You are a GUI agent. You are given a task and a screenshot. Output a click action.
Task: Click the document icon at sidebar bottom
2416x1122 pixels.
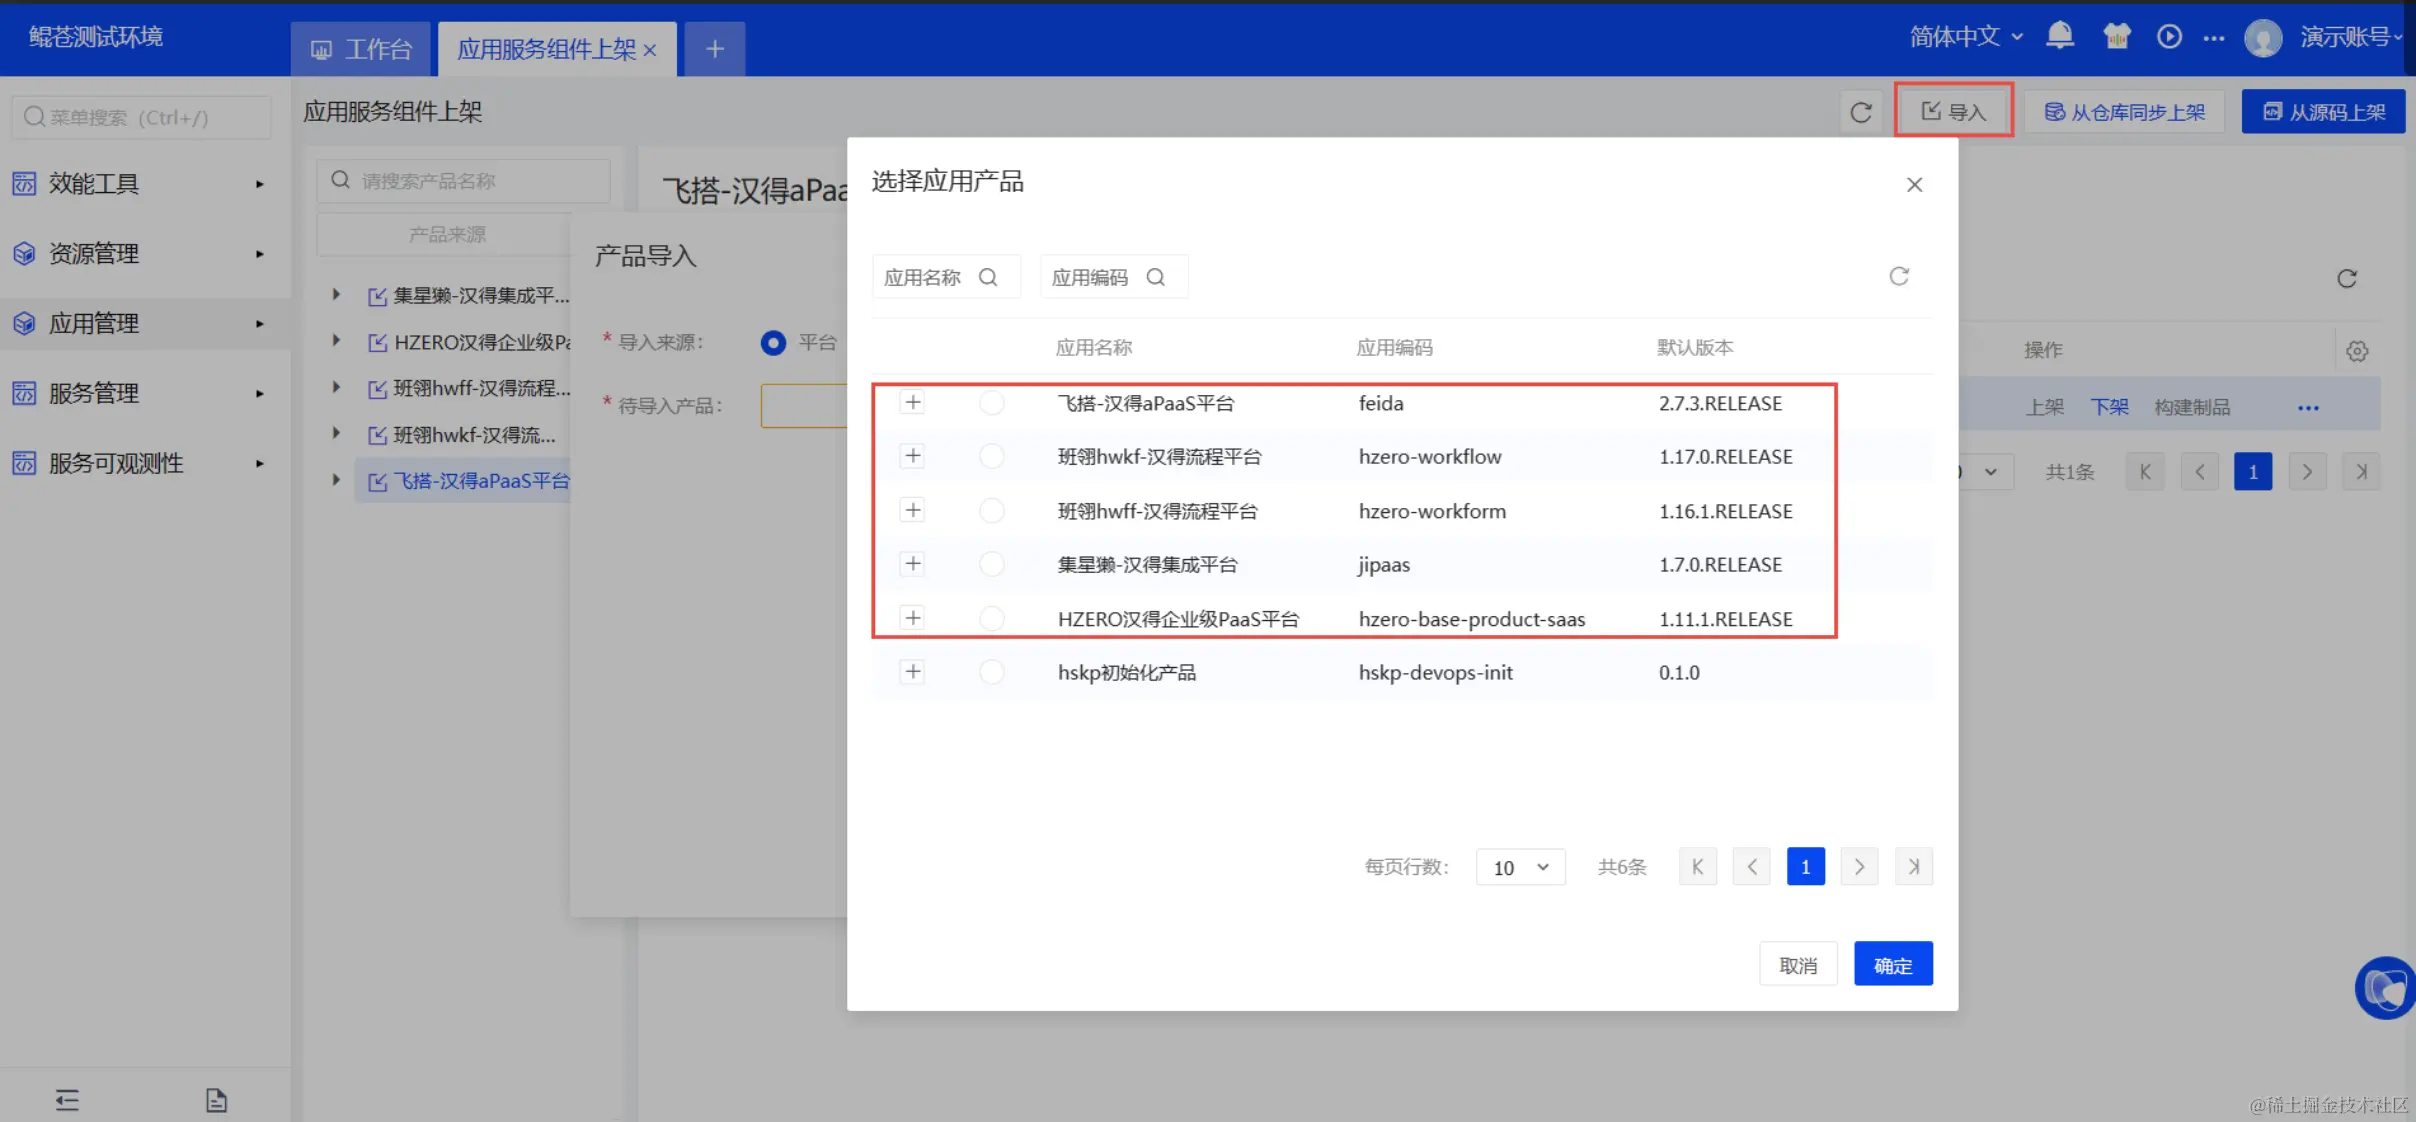(216, 1100)
